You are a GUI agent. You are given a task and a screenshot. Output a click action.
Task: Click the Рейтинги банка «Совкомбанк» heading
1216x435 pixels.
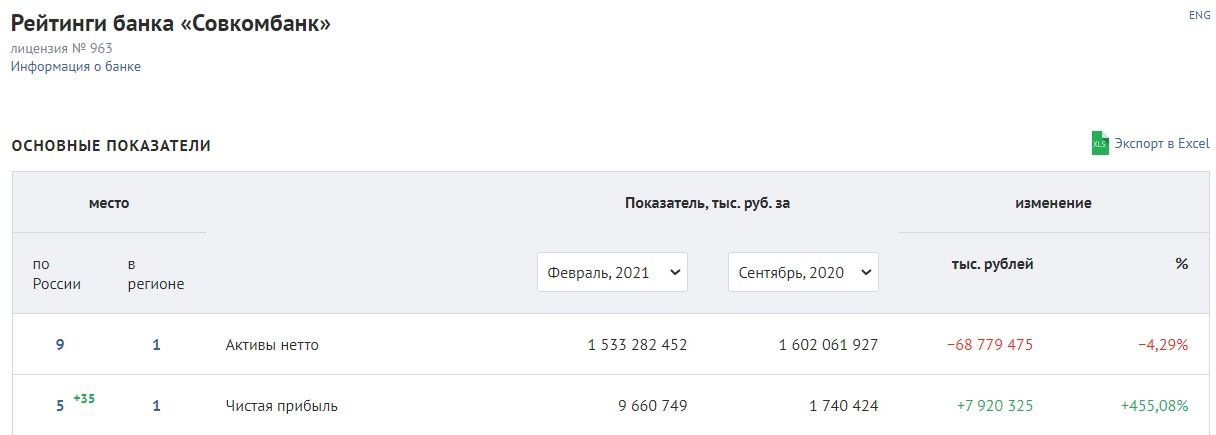pos(171,23)
